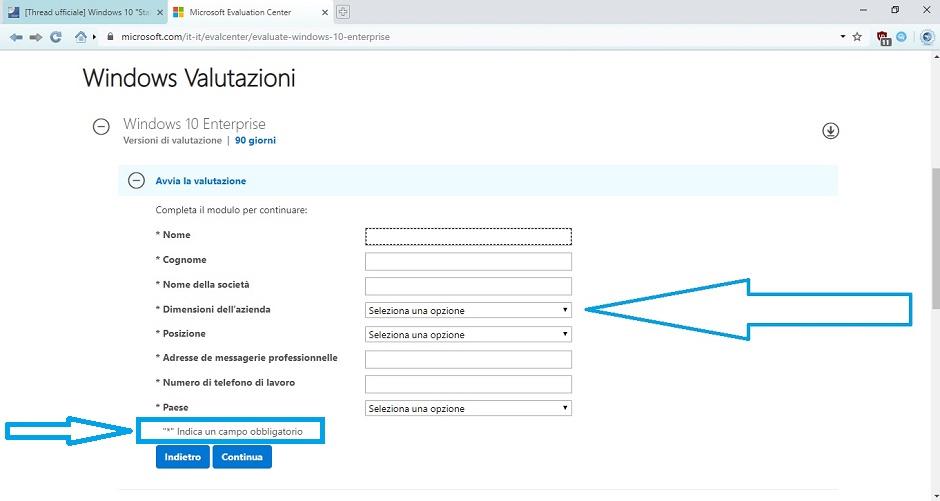Screen dimensions: 940x501
Task: Collapse the Avvia la valutazione panel
Action: click(x=137, y=180)
